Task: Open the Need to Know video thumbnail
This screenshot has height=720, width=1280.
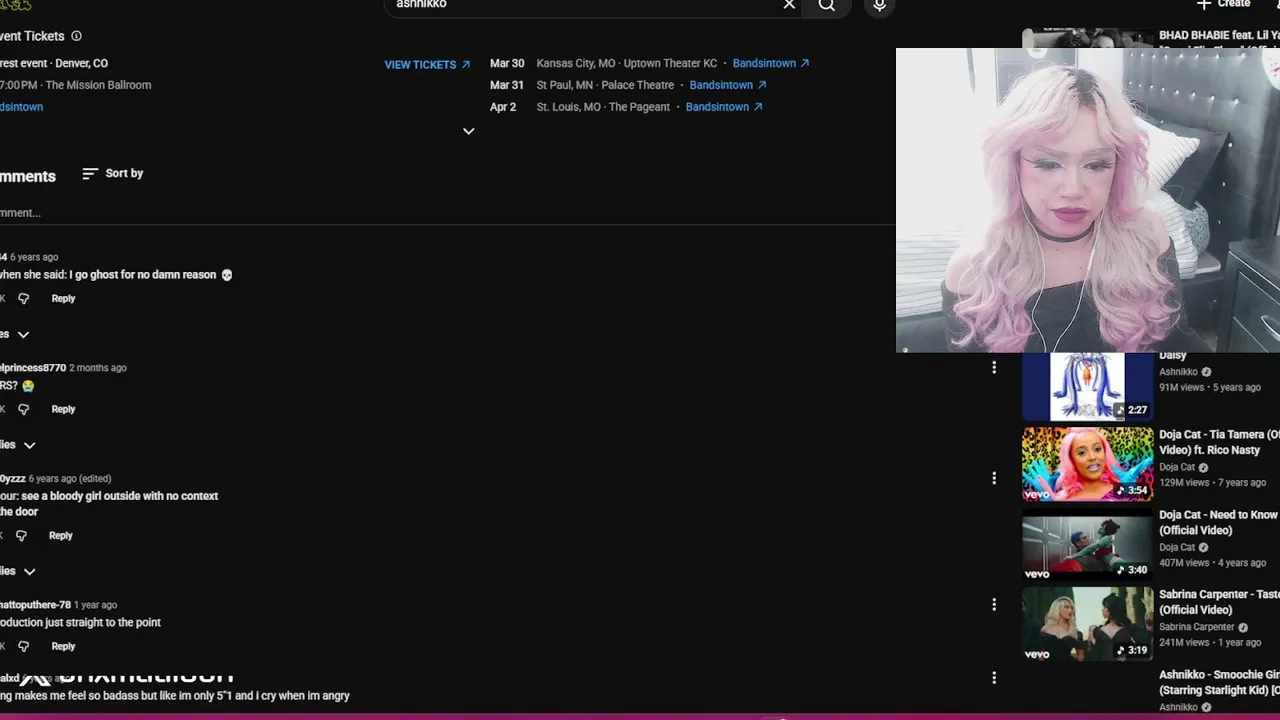Action: tap(1088, 544)
